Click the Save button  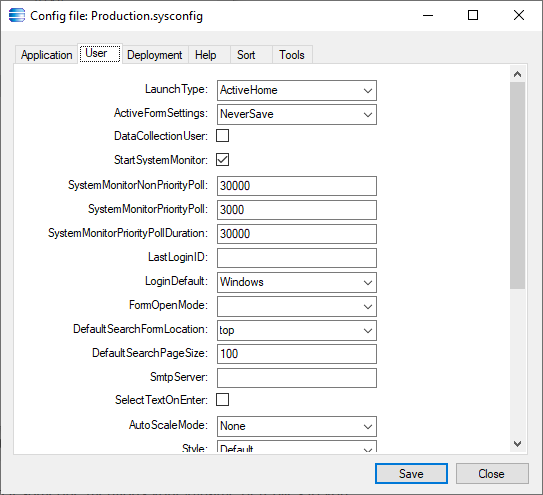[x=411, y=474]
